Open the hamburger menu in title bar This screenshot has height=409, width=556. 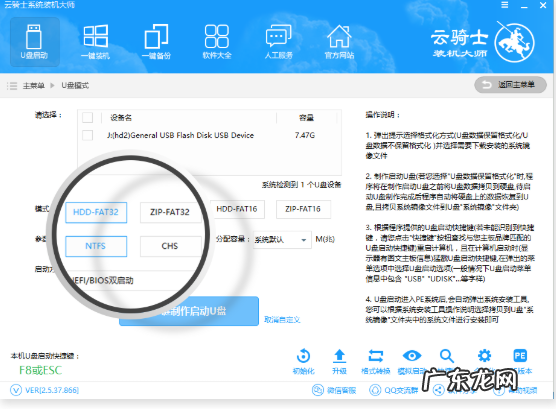coord(505,5)
